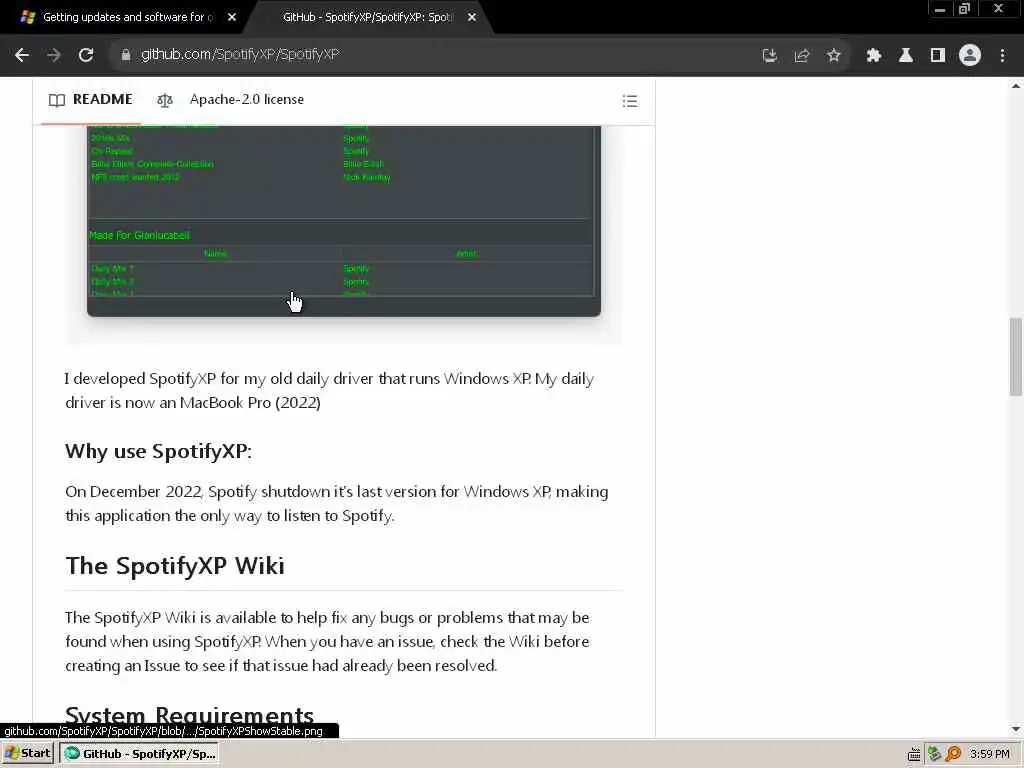Screen dimensions: 1024x768
Task: Click the orange magnifier tray icon
Action: click(953, 754)
